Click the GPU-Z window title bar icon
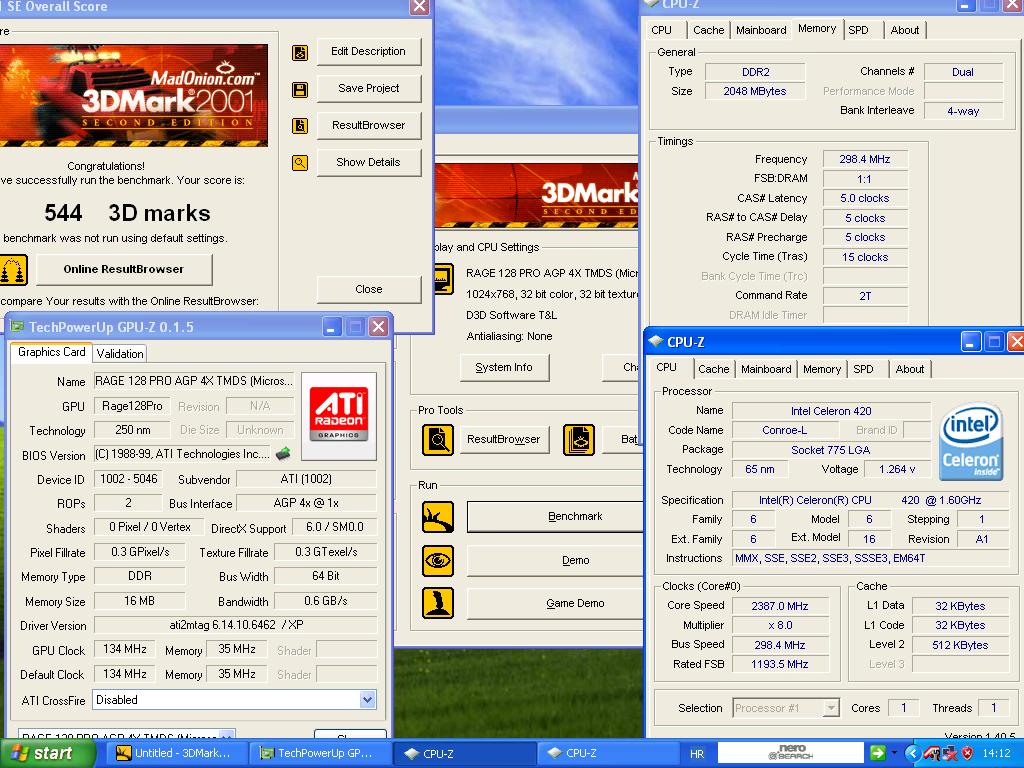The height and width of the screenshot is (768, 1024). pos(17,327)
